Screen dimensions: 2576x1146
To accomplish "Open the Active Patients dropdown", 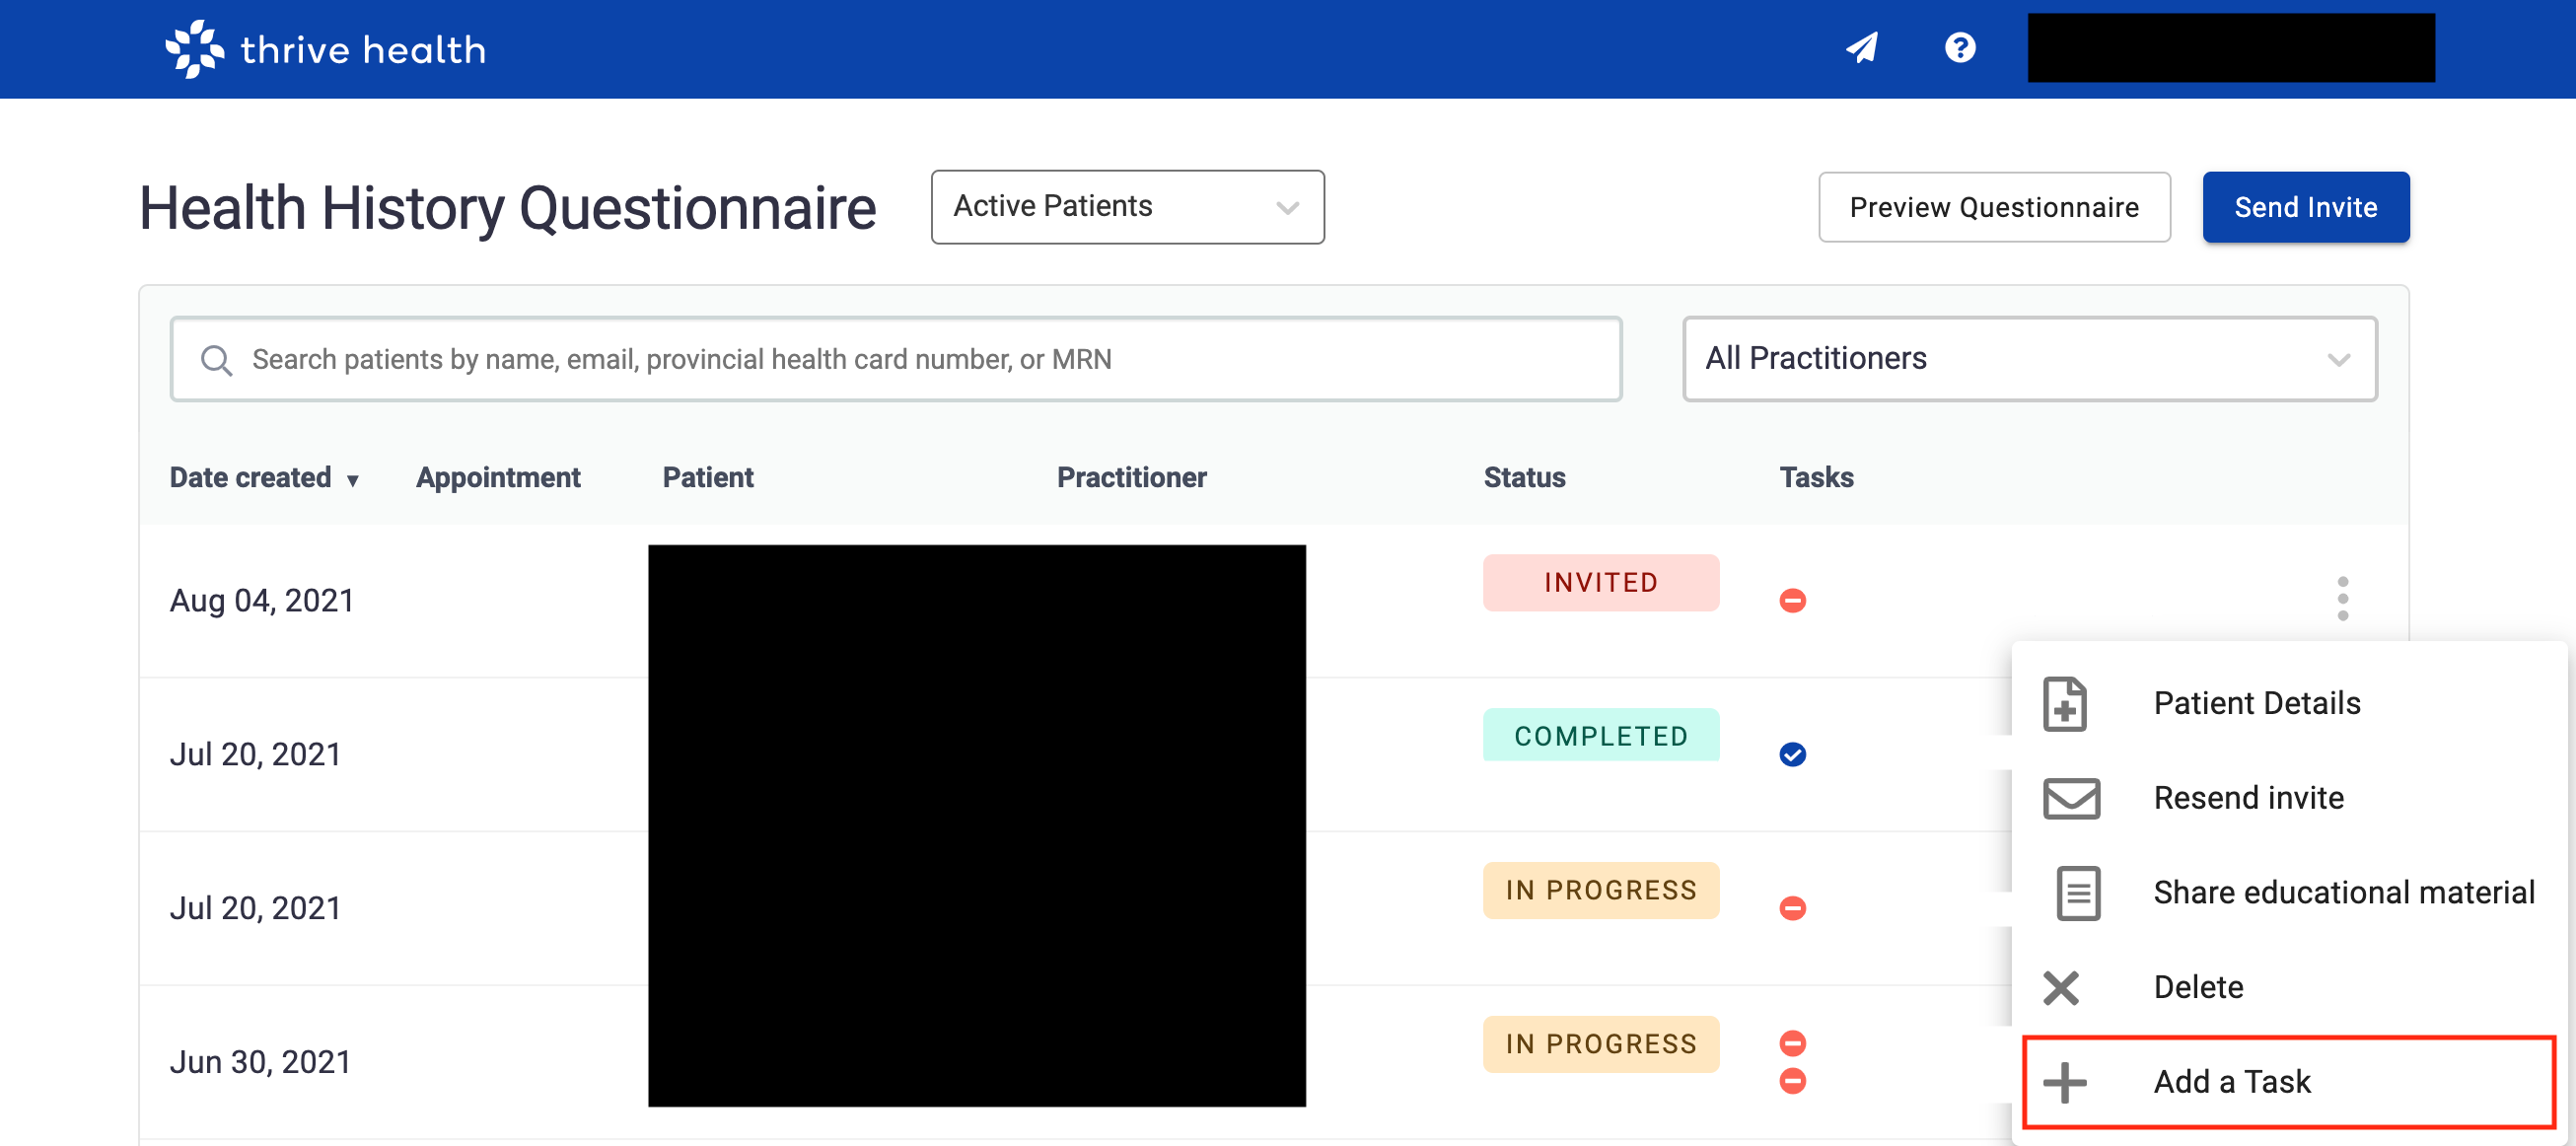I will [1127, 207].
